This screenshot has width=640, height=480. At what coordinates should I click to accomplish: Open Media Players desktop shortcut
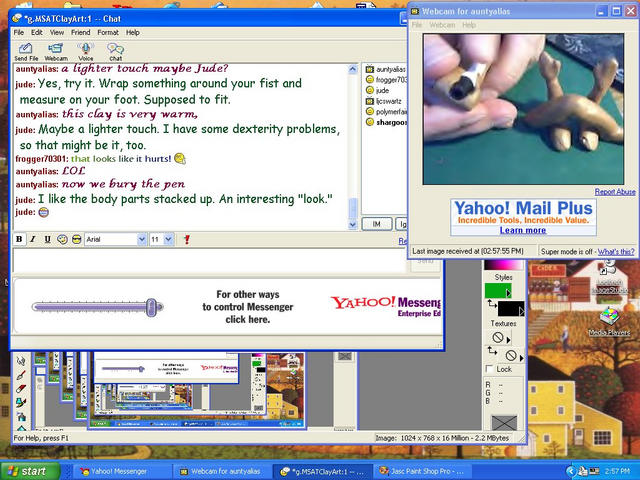coord(609,322)
